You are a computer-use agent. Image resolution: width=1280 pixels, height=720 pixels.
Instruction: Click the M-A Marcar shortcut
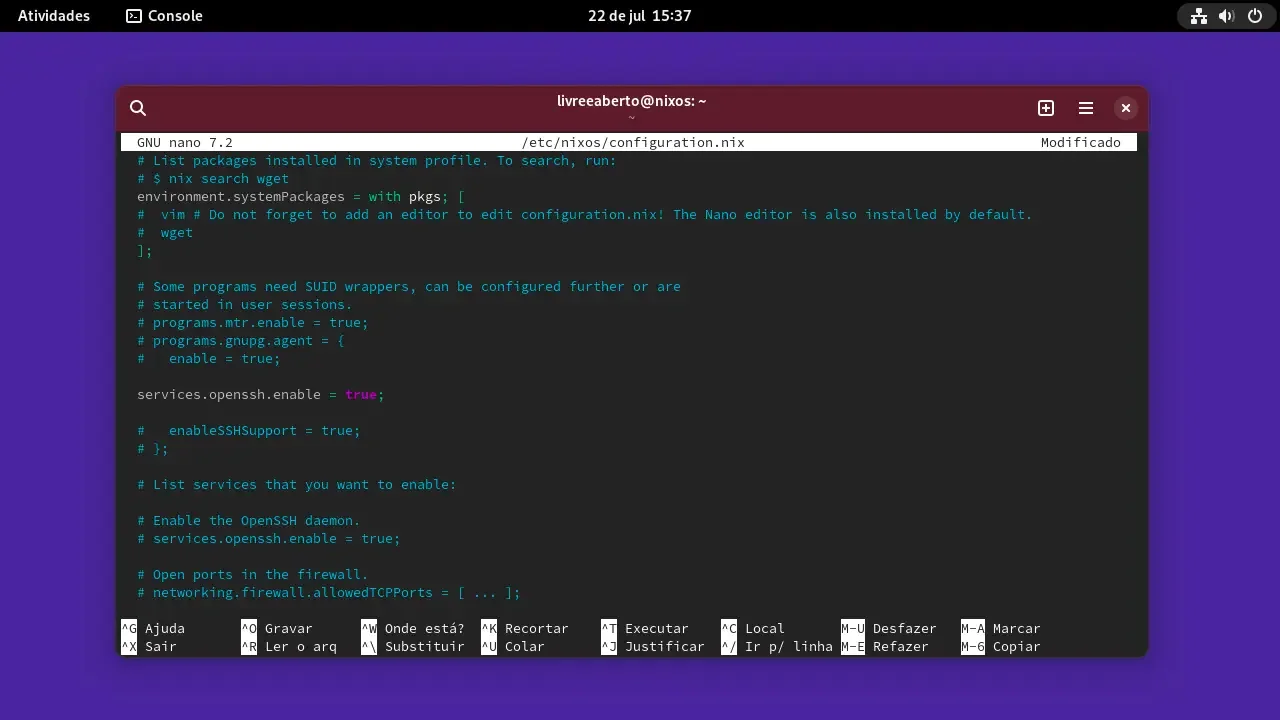1001,629
